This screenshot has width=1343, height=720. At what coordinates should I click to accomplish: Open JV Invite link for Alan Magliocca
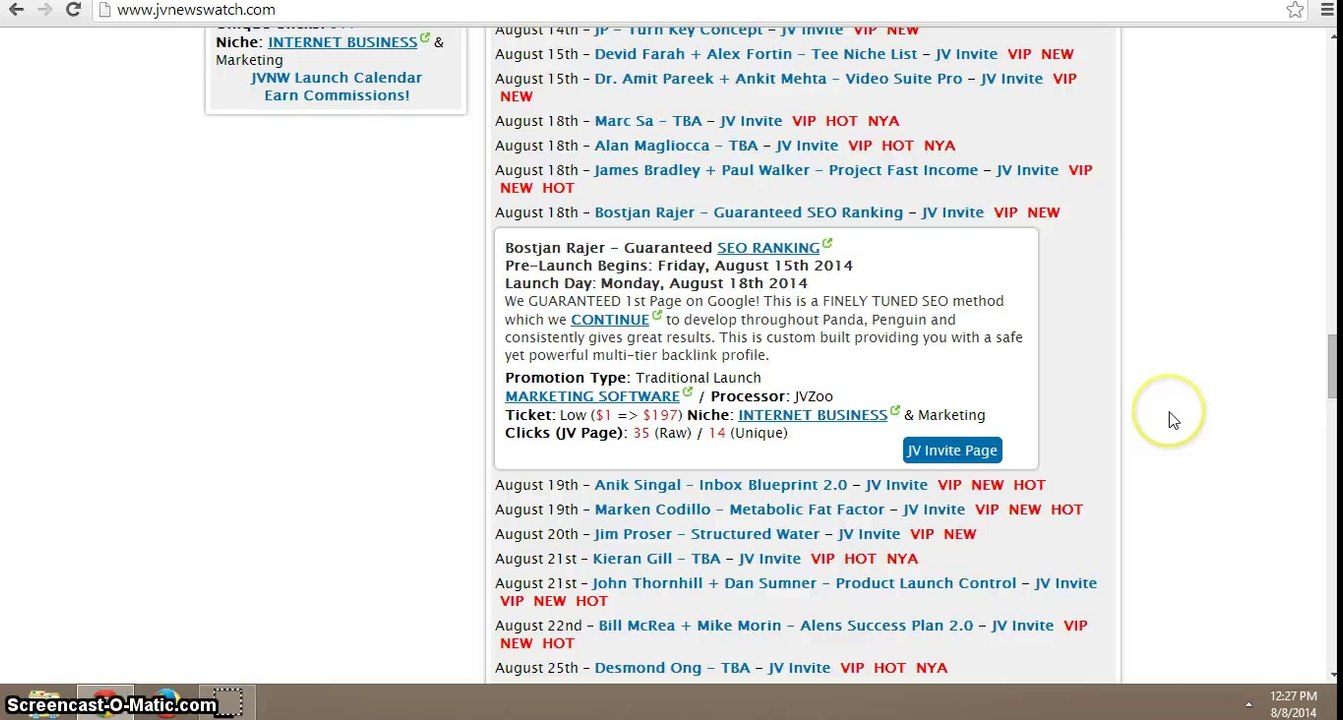(x=808, y=146)
